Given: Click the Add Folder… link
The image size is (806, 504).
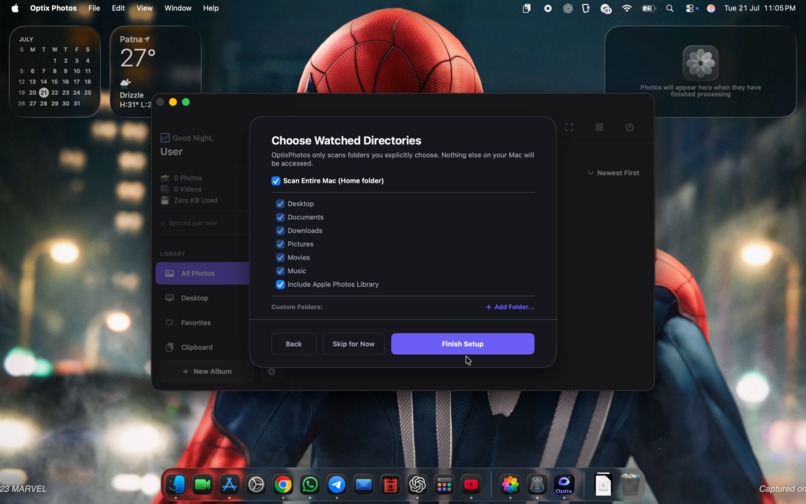Looking at the screenshot, I should [510, 307].
